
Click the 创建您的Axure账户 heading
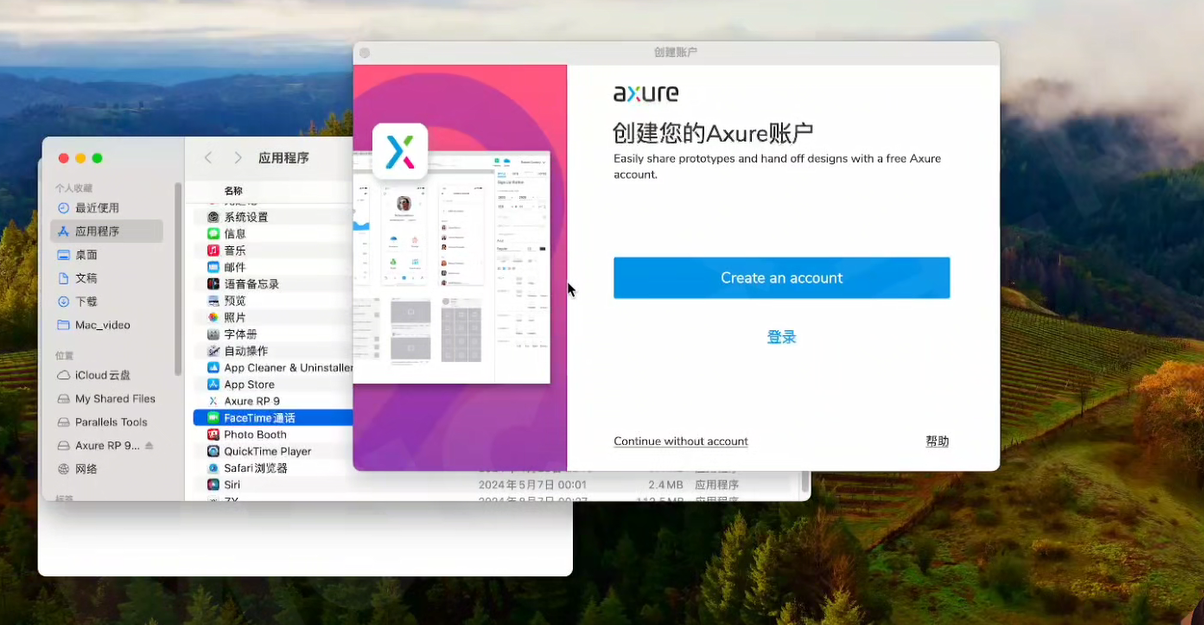[x=713, y=133]
